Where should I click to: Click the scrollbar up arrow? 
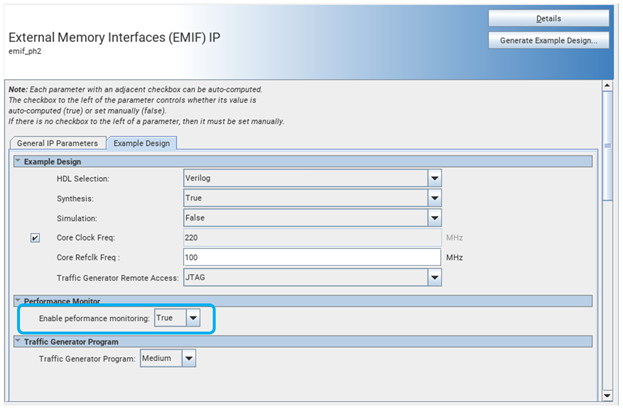[606, 85]
